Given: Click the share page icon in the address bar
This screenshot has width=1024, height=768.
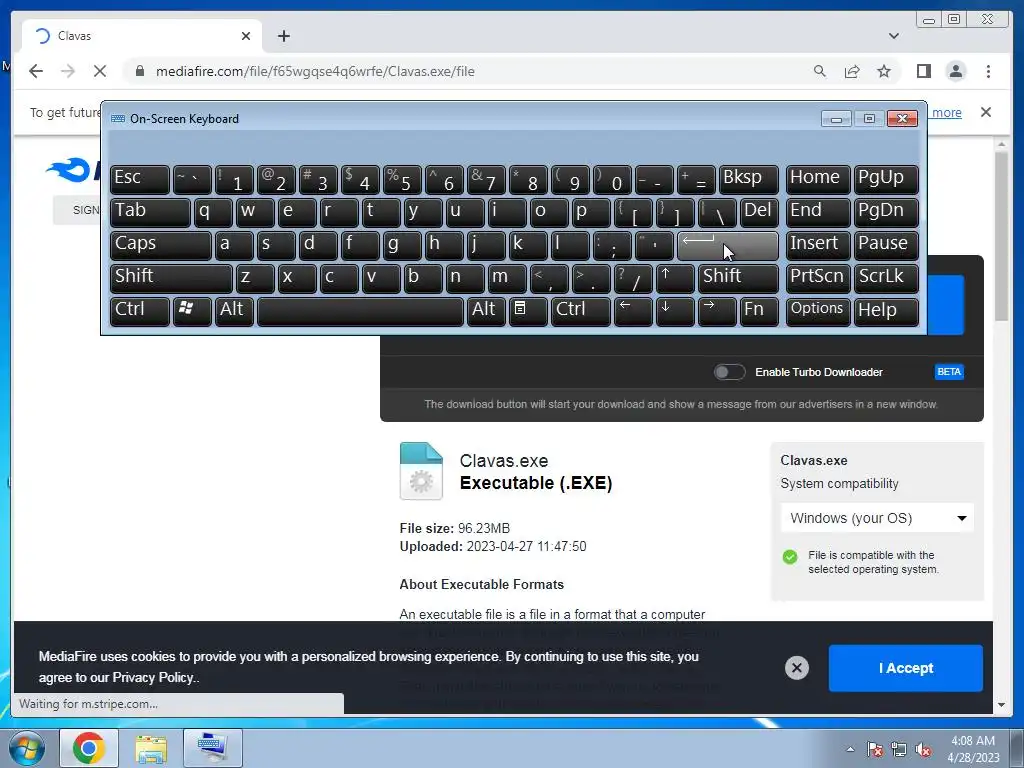Looking at the screenshot, I should (x=852, y=71).
